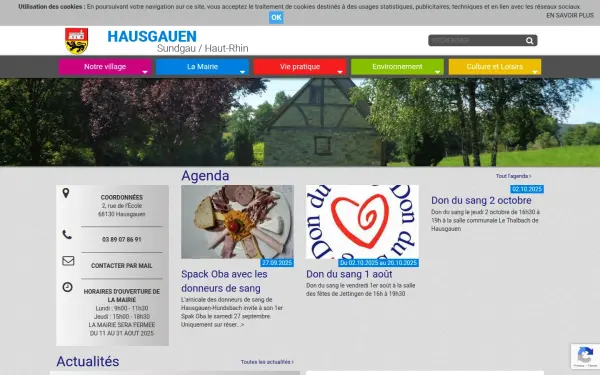Click the Lundi : 9h00 - 11h30 line

click(x=122, y=308)
